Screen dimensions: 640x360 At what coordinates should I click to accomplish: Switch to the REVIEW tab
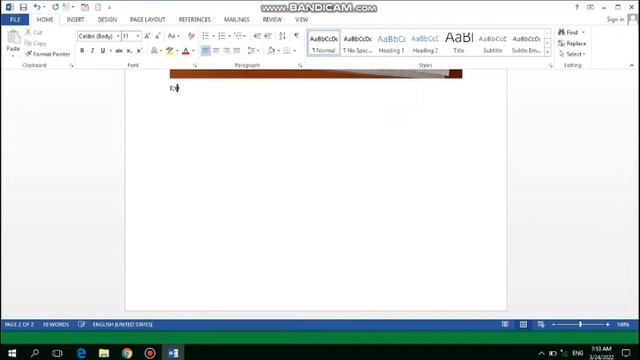point(272,20)
